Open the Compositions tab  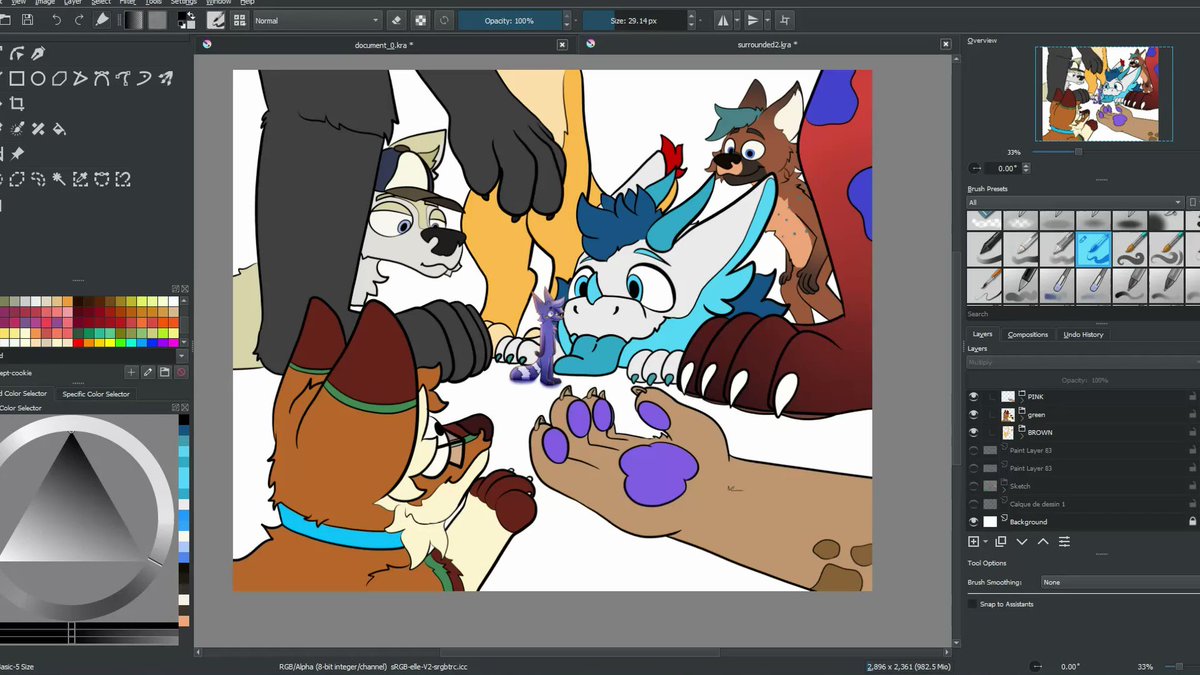pos(1028,334)
